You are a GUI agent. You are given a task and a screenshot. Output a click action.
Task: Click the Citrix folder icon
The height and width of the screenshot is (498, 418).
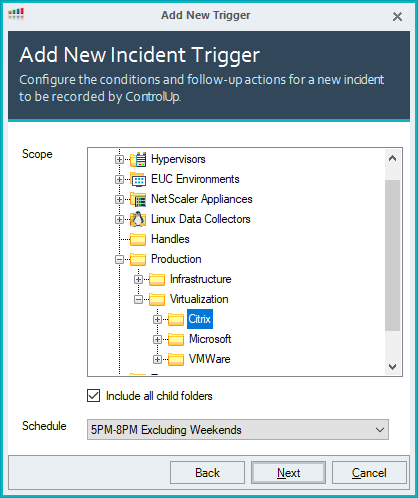pyautogui.click(x=176, y=319)
